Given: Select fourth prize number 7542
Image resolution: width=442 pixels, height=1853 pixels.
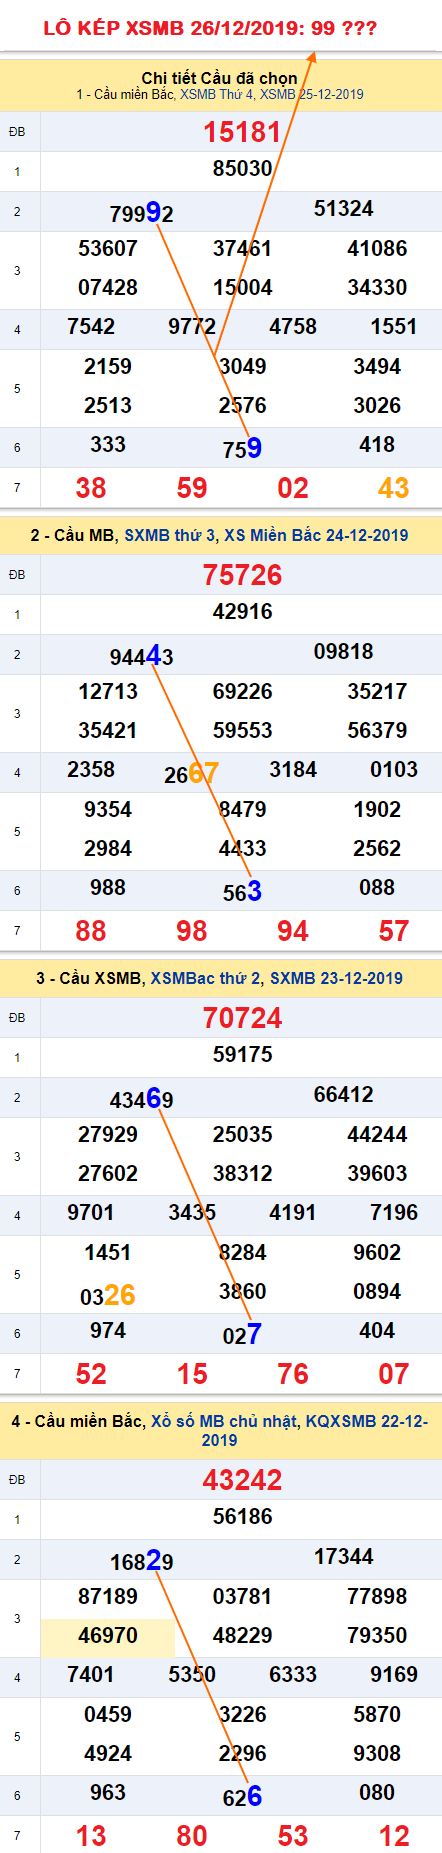Looking at the screenshot, I should 91,326.
